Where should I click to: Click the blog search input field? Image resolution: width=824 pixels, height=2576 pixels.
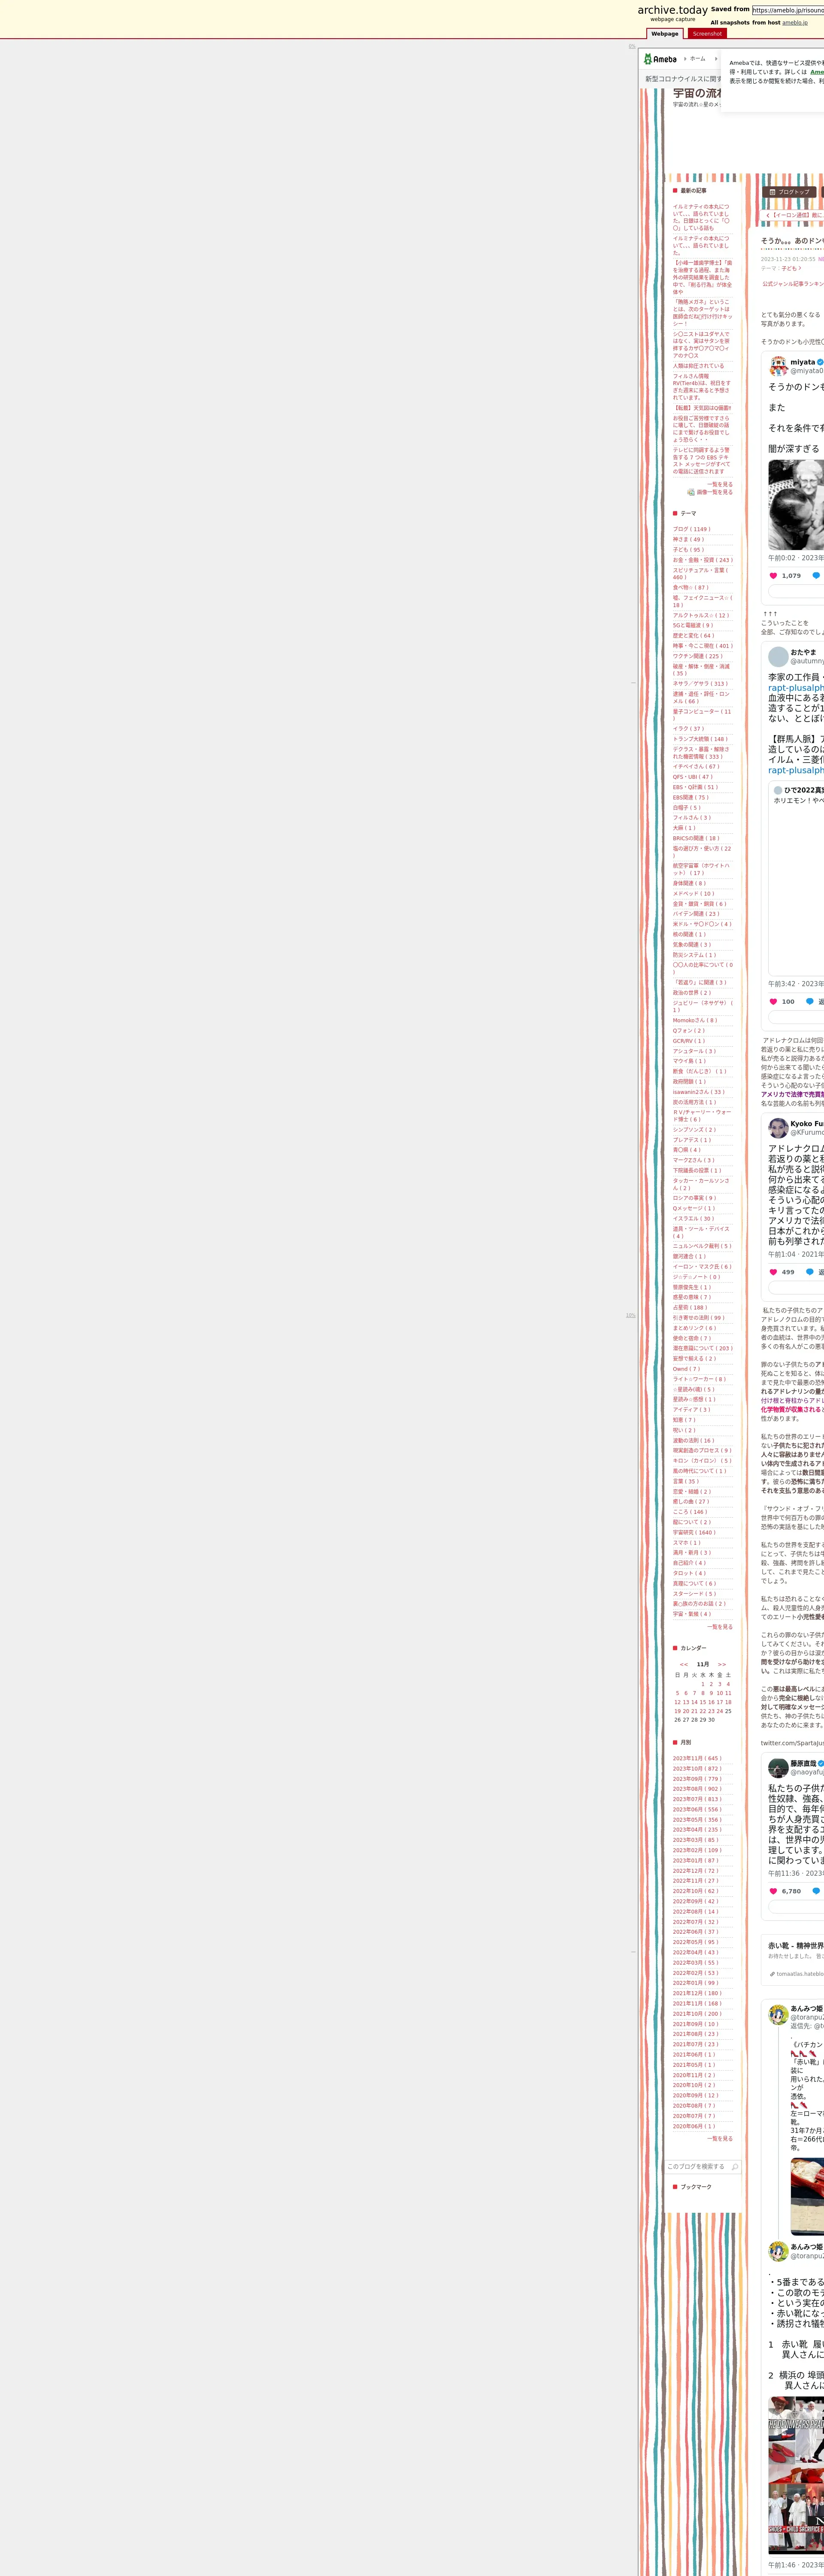(x=697, y=2167)
